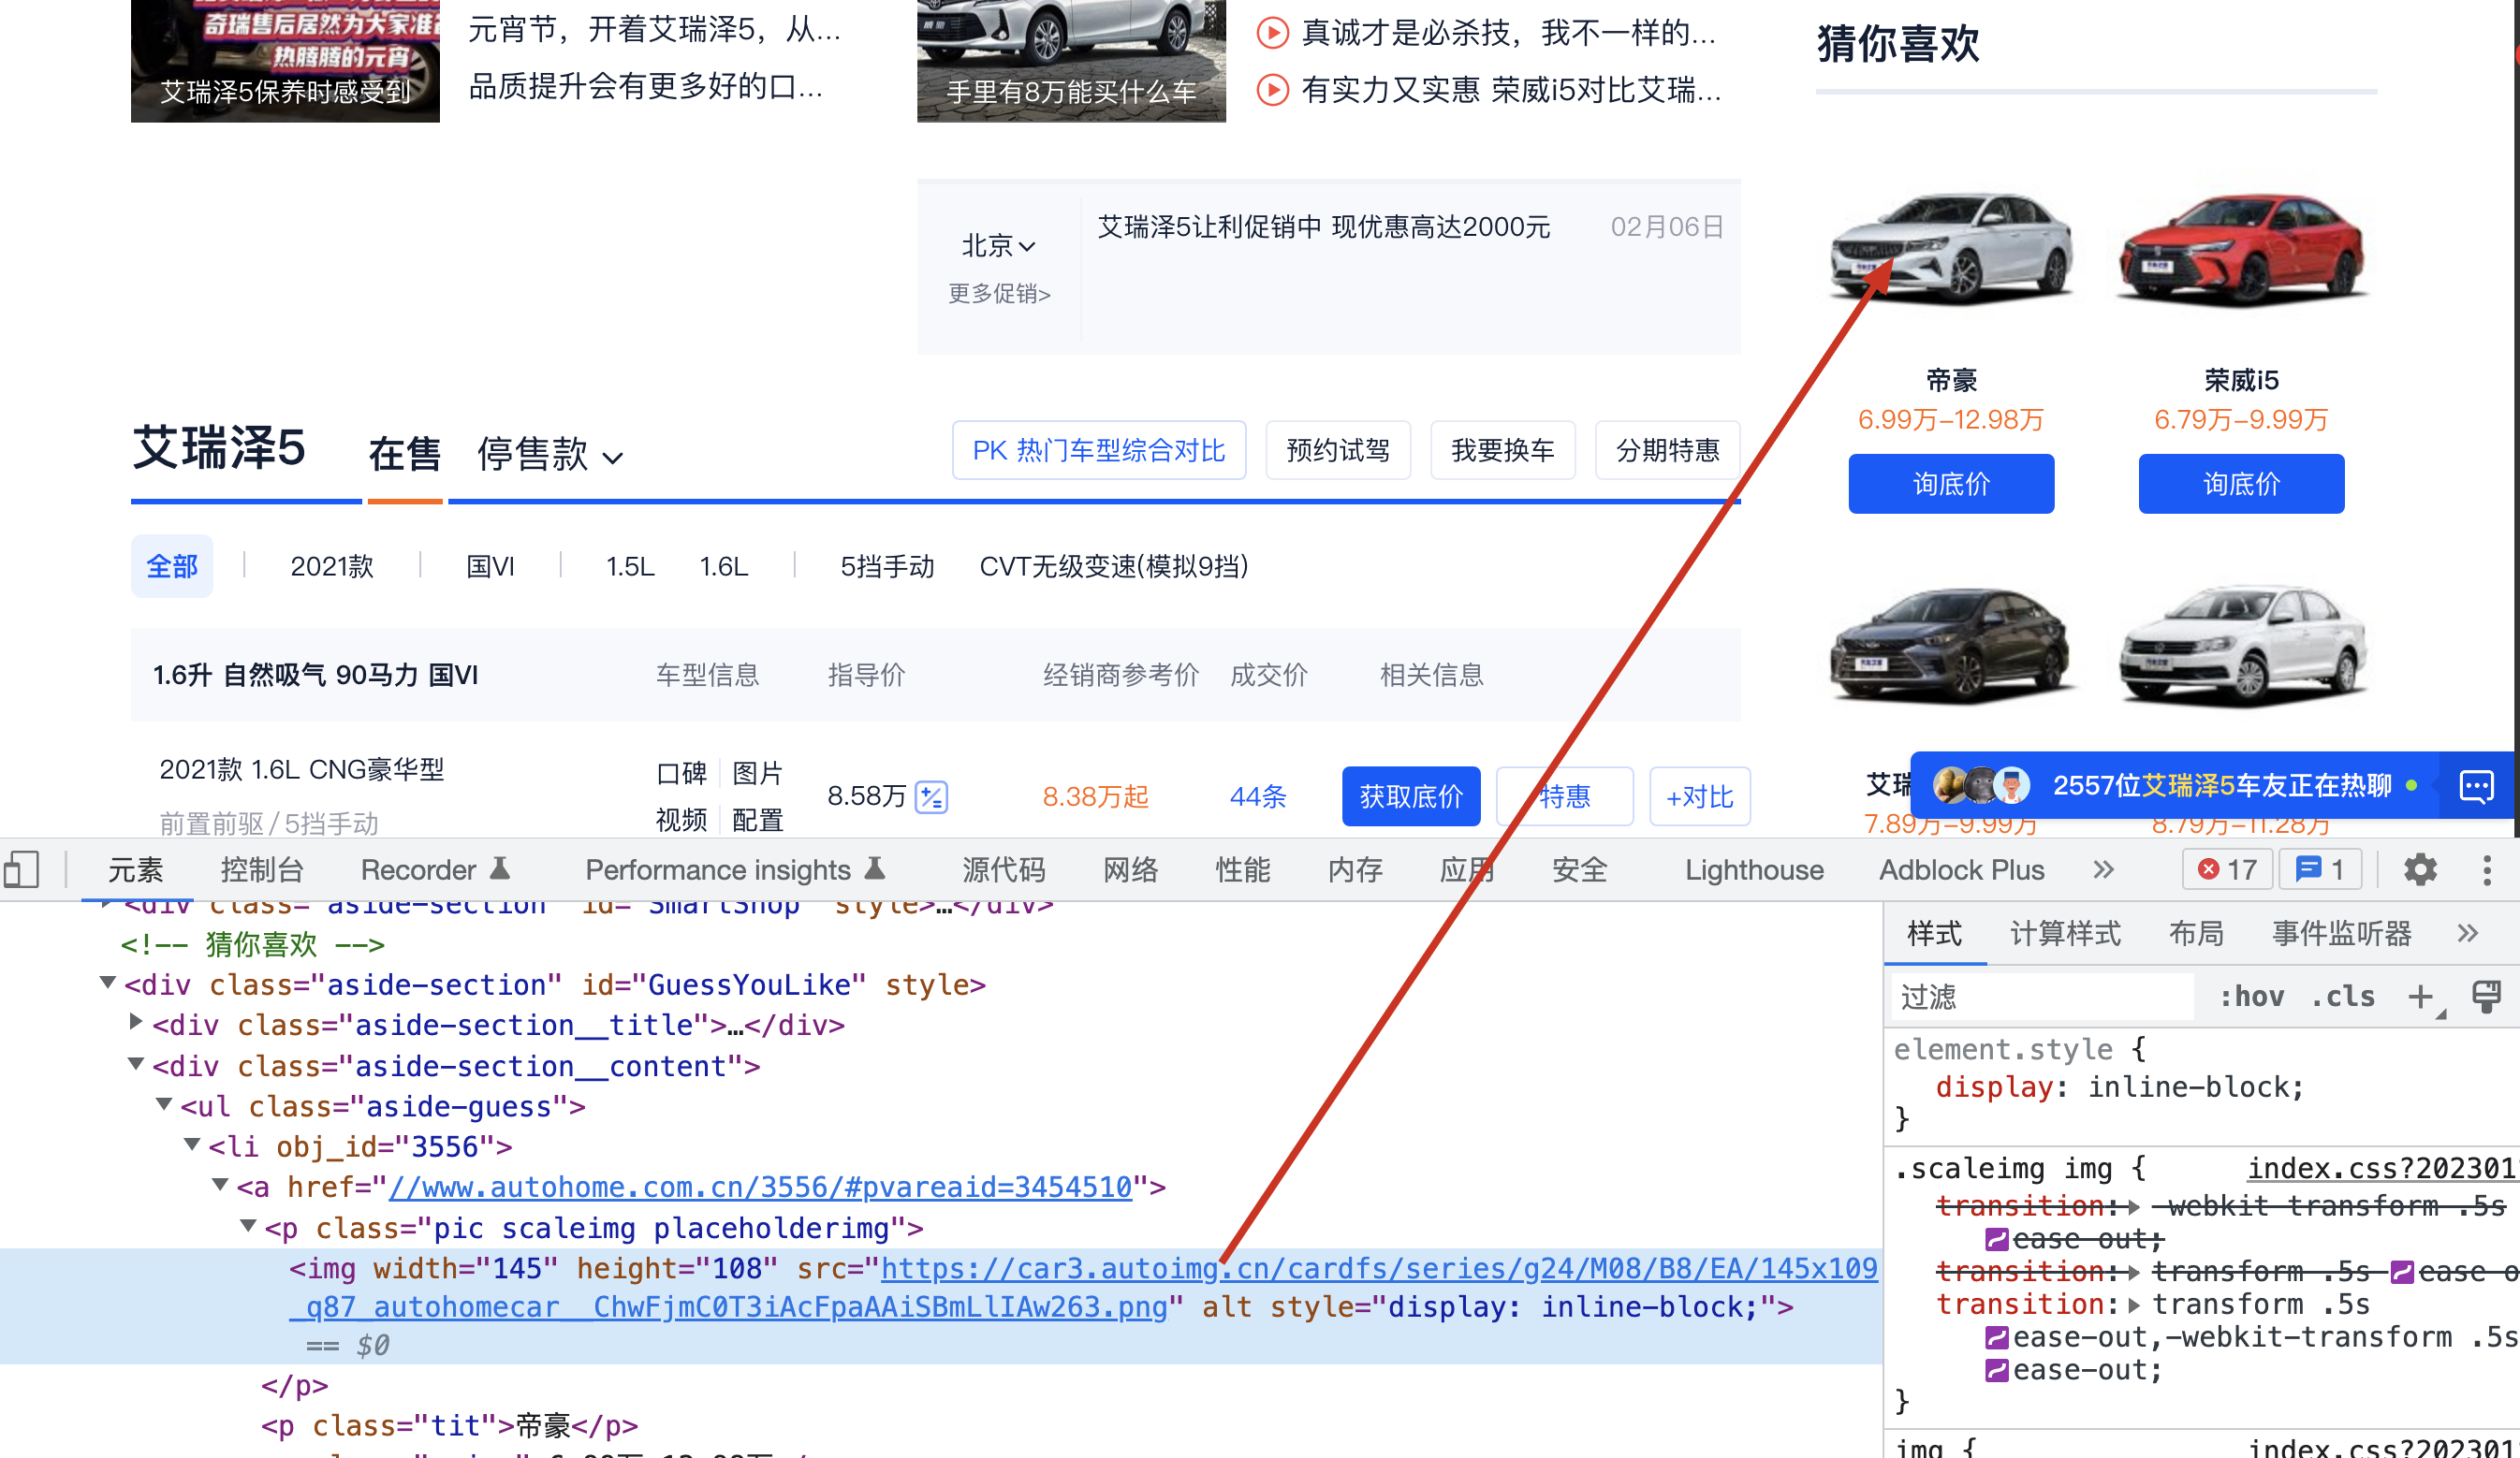
Task: Open 手里有8万能买什么车 video thumbnail
Action: tap(1070, 60)
